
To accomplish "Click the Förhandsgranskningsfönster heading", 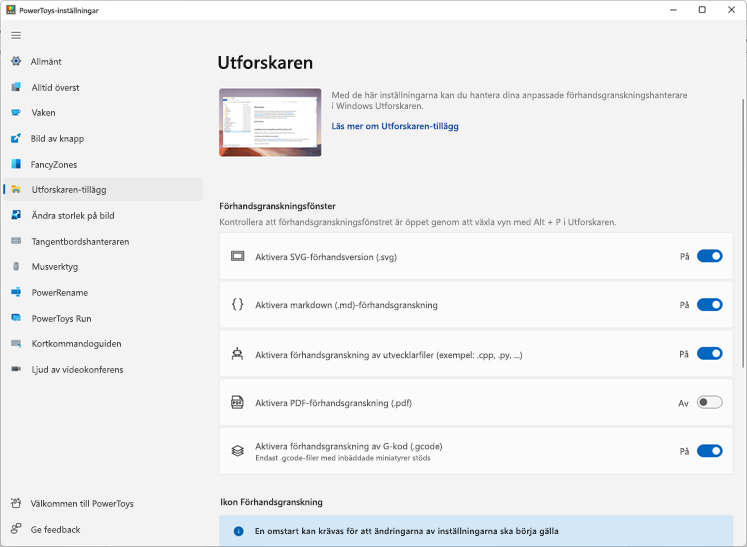I will [x=277, y=206].
